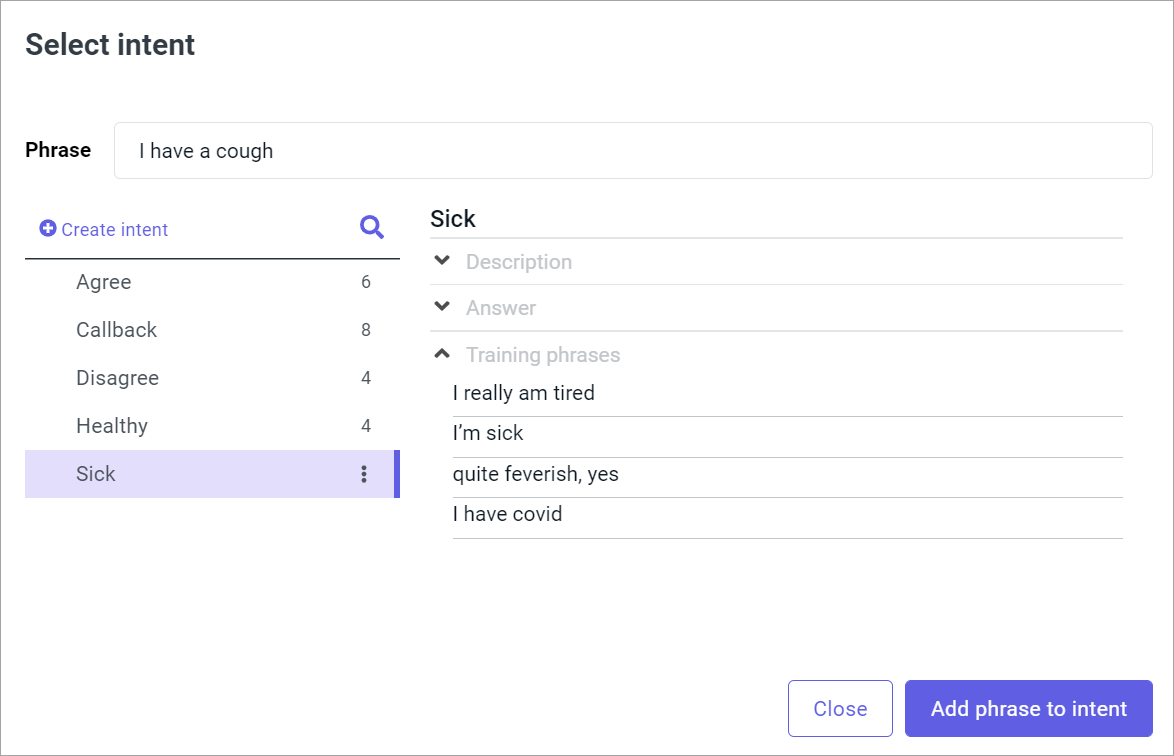Image resolution: width=1174 pixels, height=756 pixels.
Task: Select the Disagree intent
Action: point(117,378)
